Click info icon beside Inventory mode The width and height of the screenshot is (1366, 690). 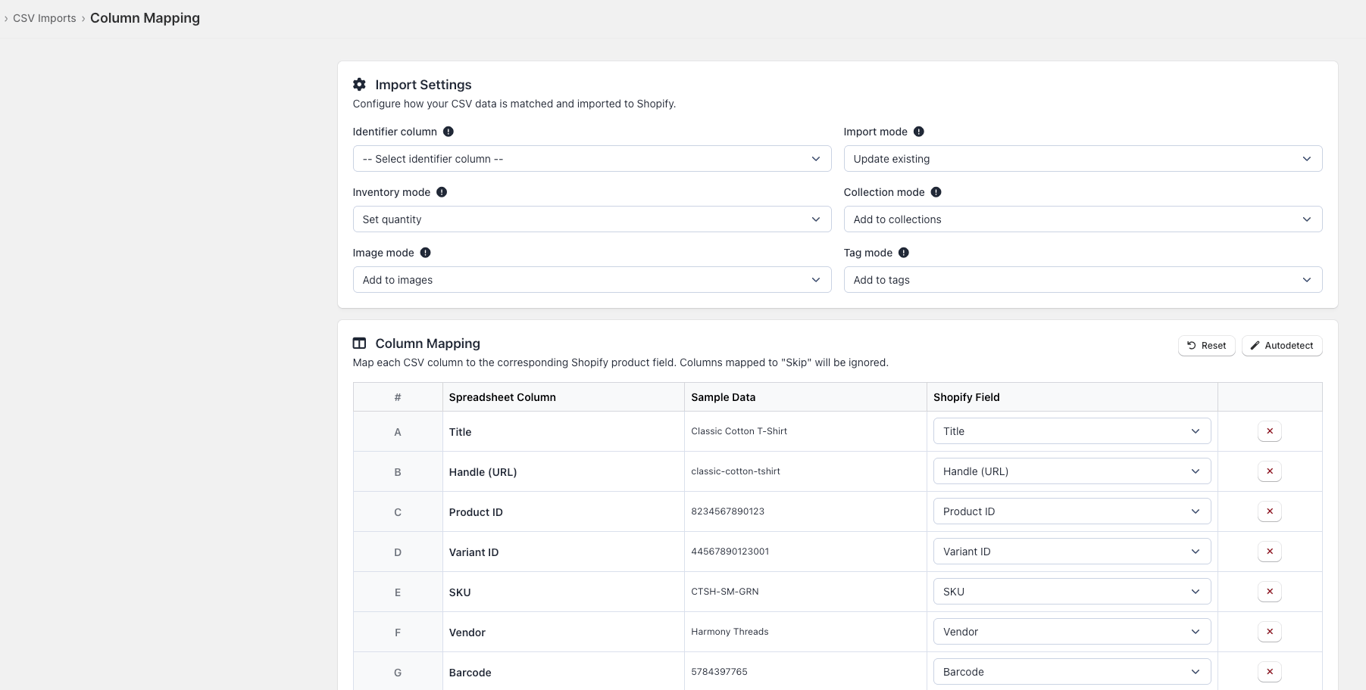[441, 192]
